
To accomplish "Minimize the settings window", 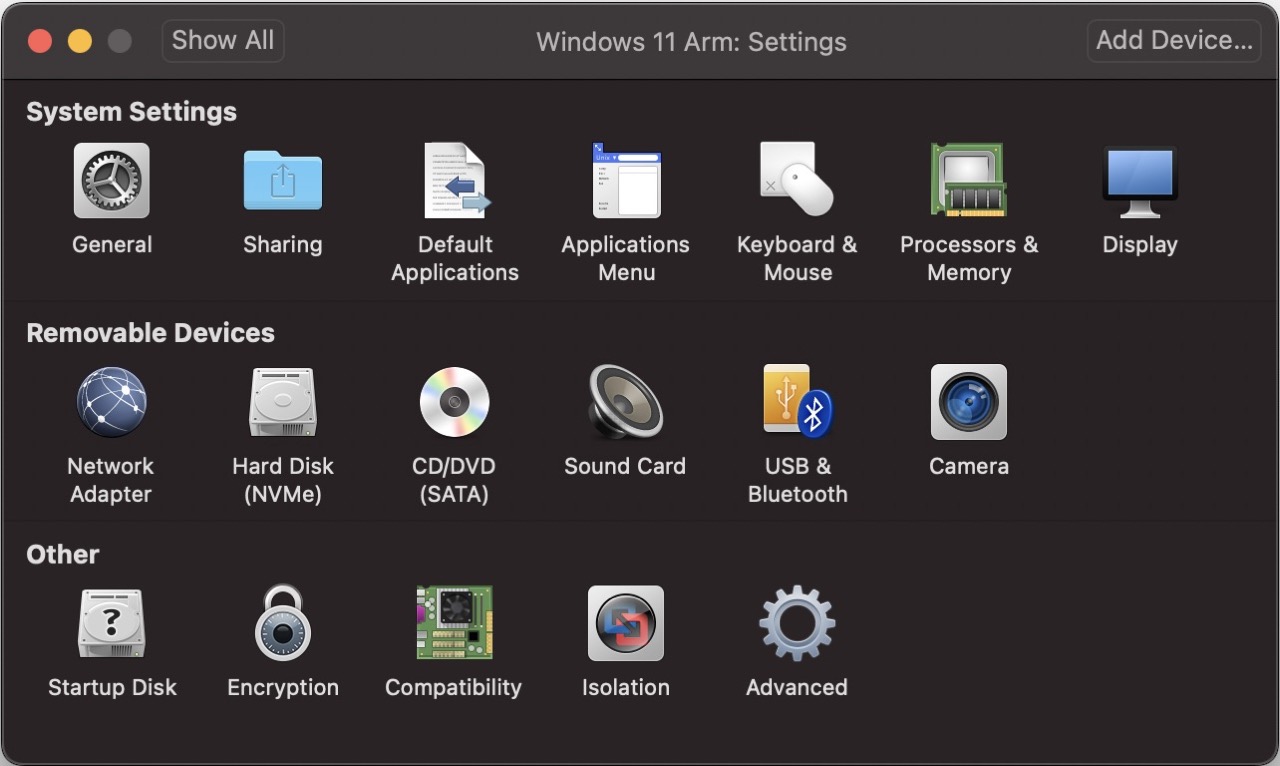I will click(x=80, y=41).
